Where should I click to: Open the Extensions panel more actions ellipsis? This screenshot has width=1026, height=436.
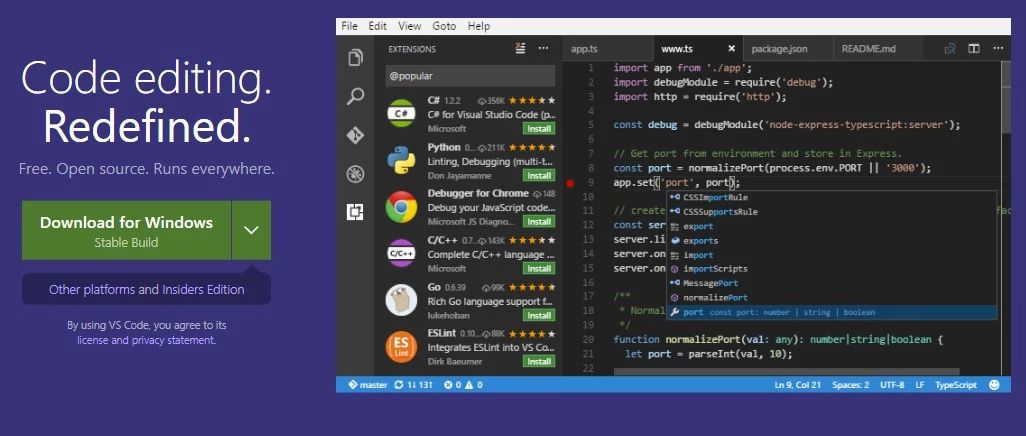point(544,48)
